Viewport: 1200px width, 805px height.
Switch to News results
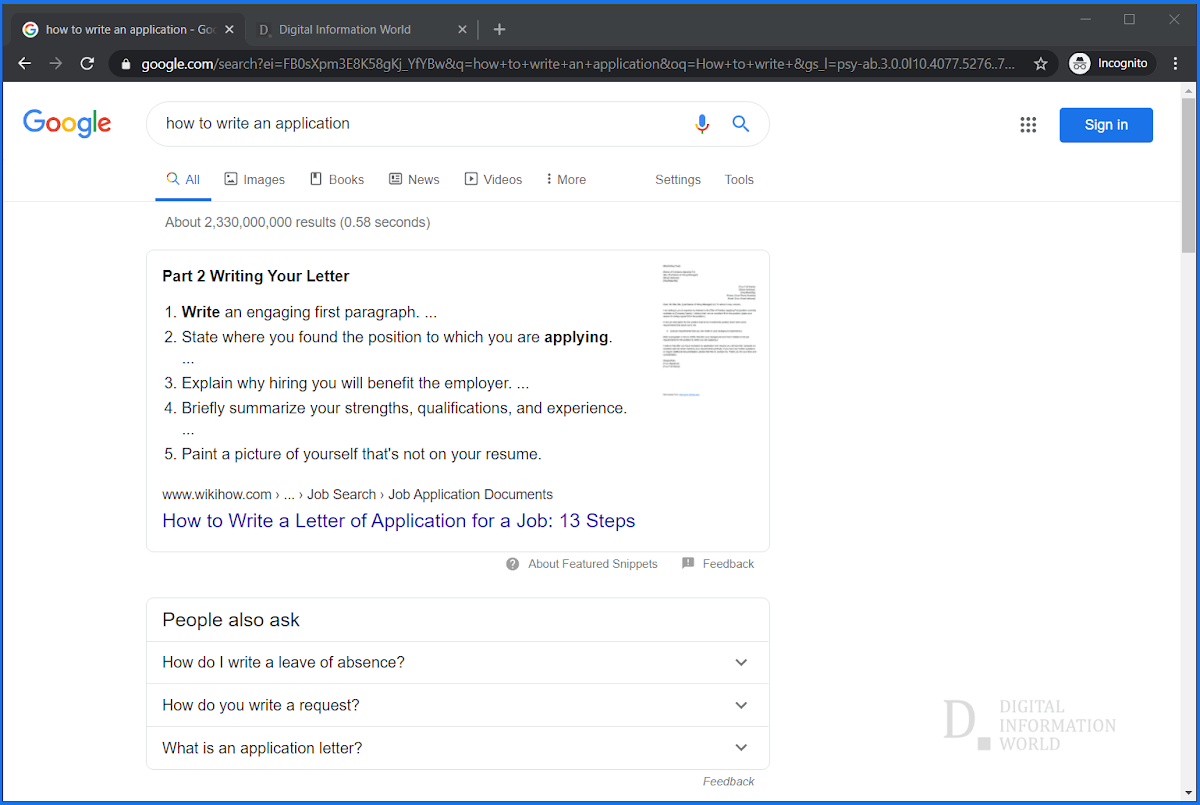[x=414, y=180]
